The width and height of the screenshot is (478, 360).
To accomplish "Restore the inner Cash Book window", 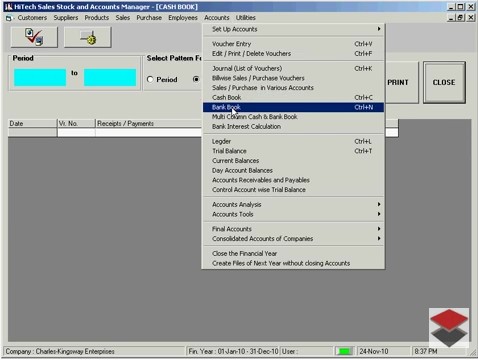I will pos(461,18).
